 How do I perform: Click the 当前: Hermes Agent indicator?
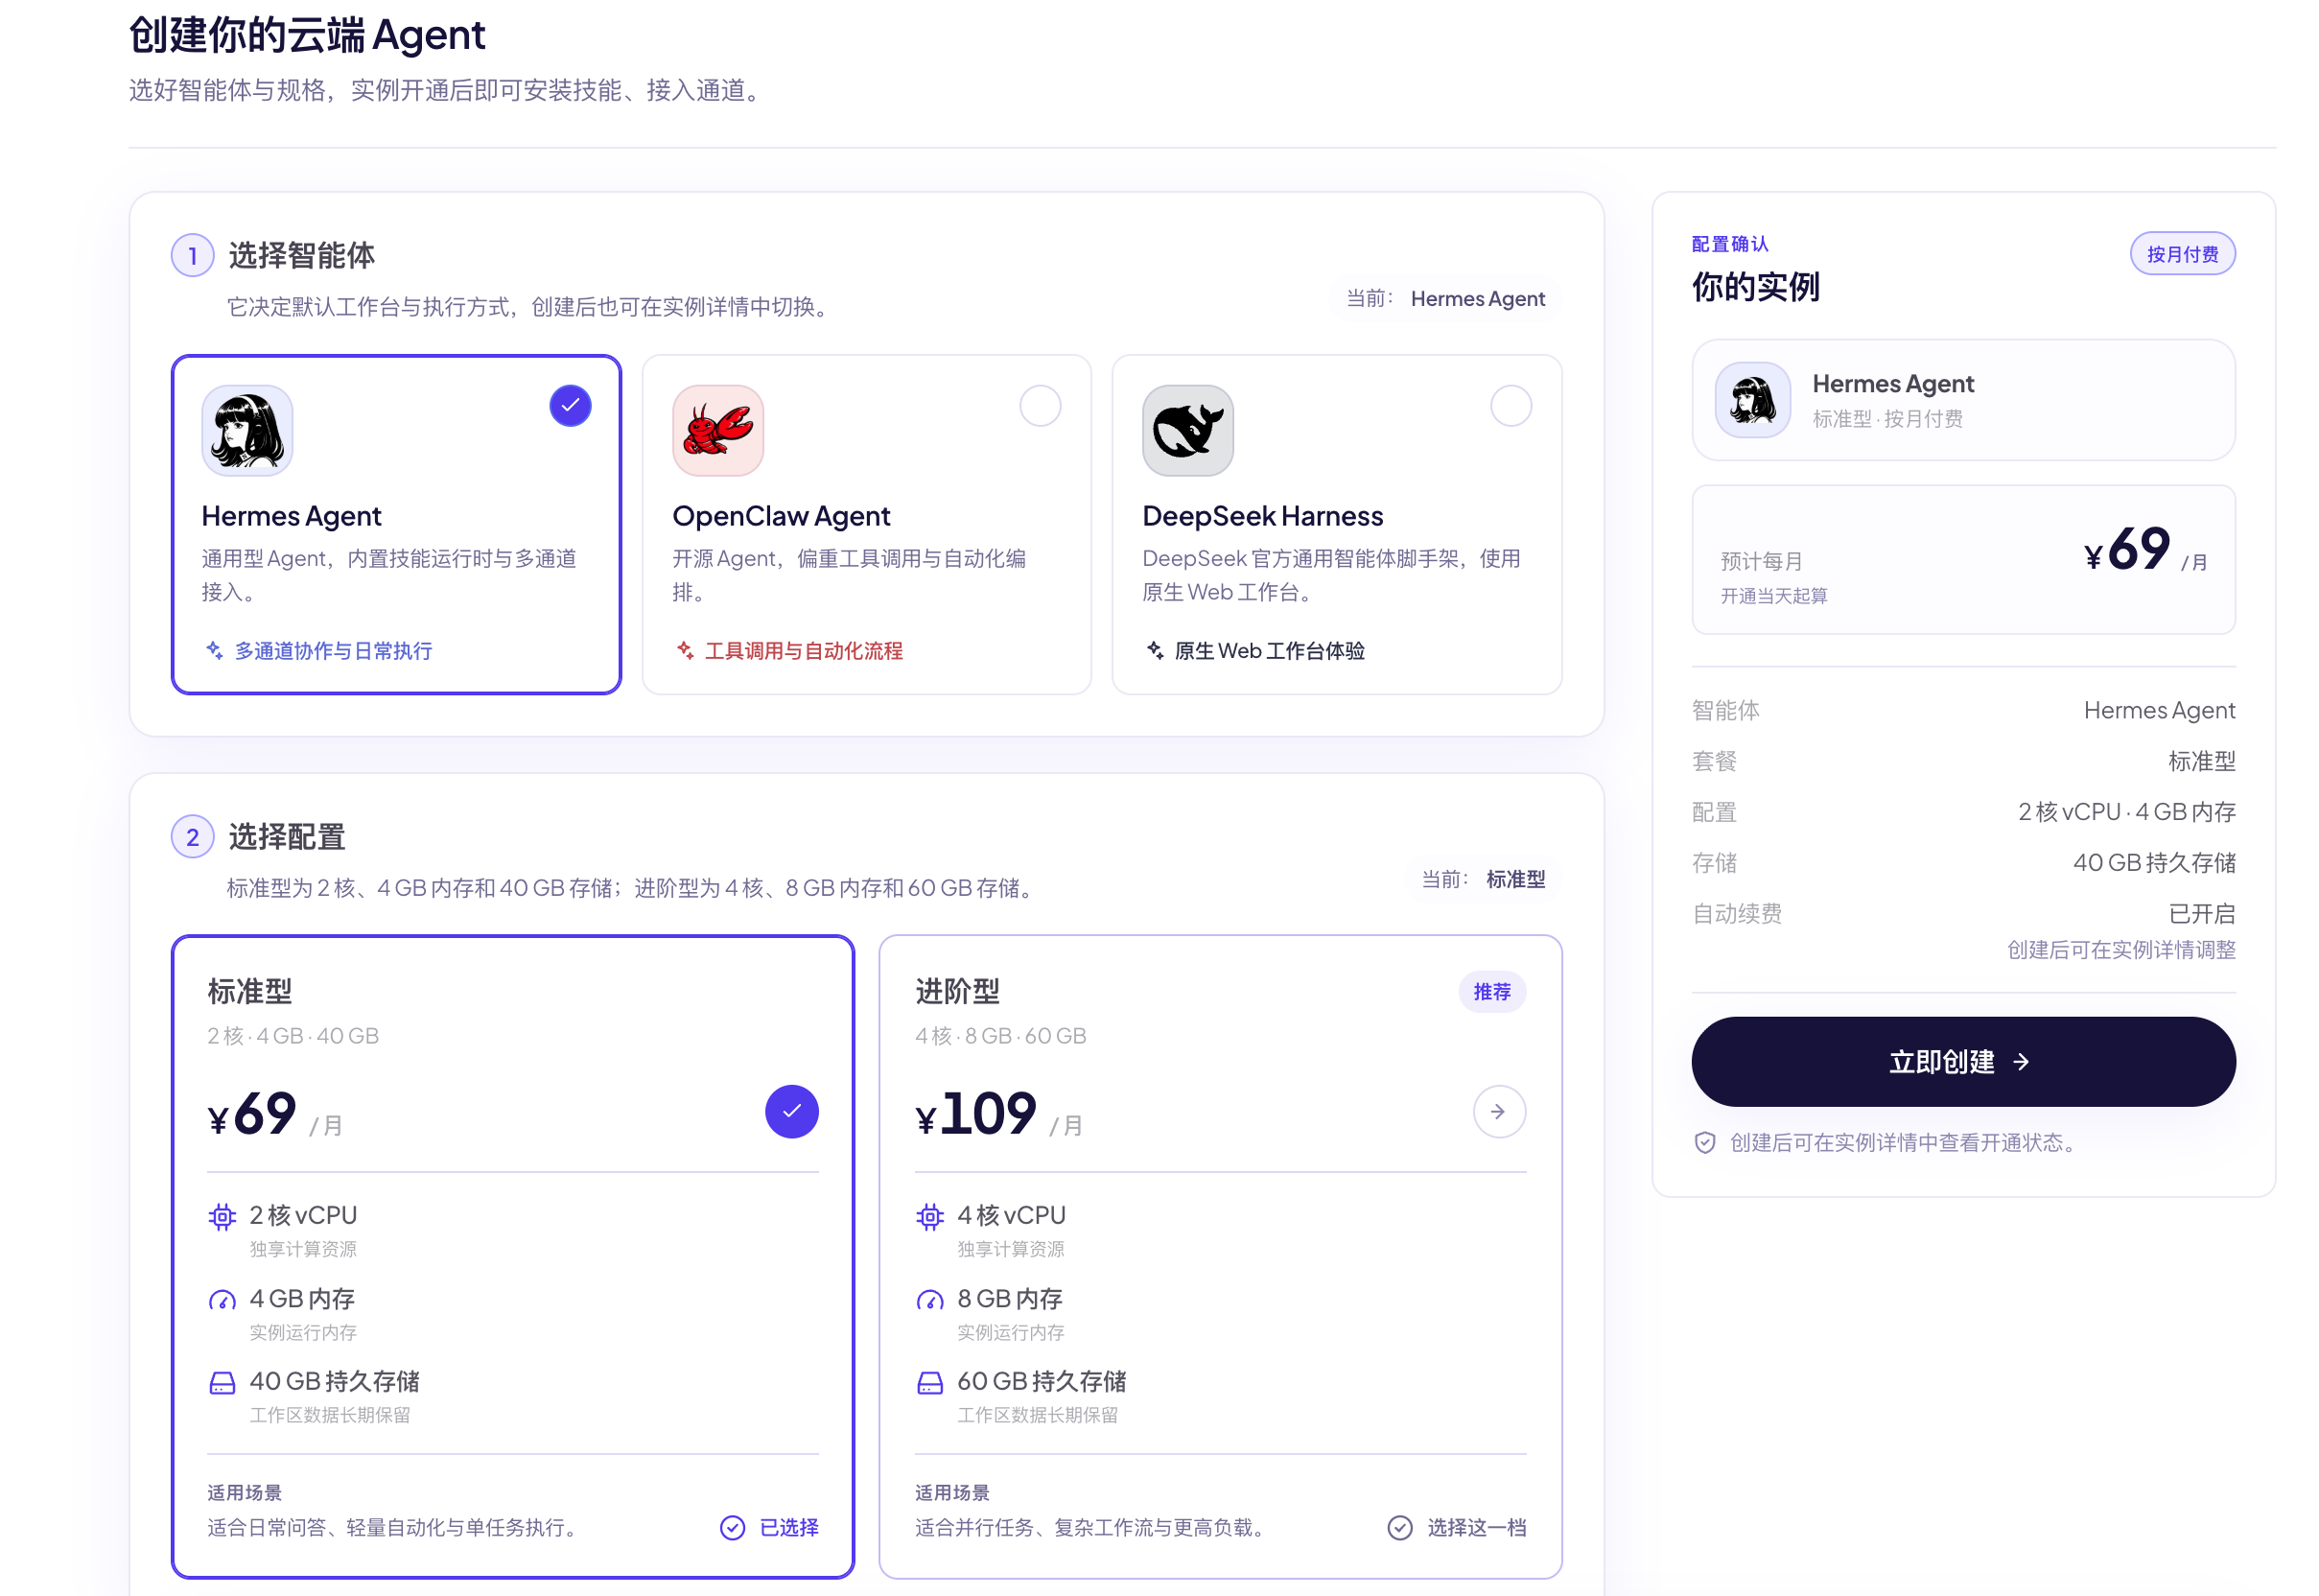pyautogui.click(x=1445, y=299)
